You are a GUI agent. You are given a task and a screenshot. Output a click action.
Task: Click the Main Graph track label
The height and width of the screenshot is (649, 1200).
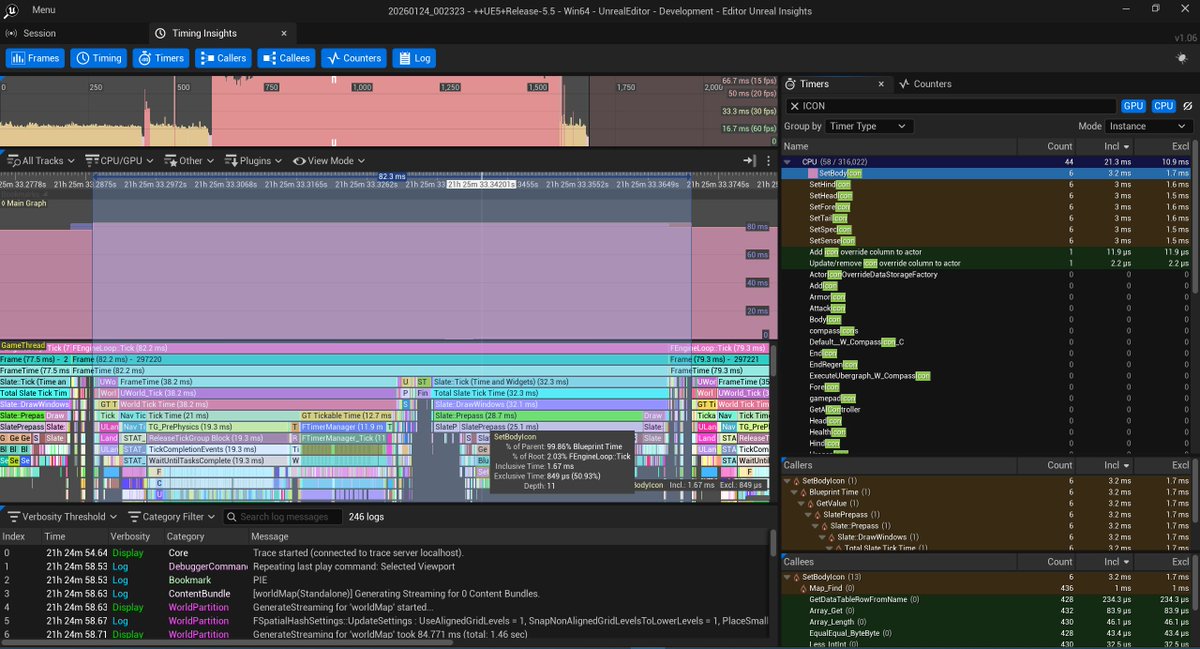pyautogui.click(x=25, y=203)
